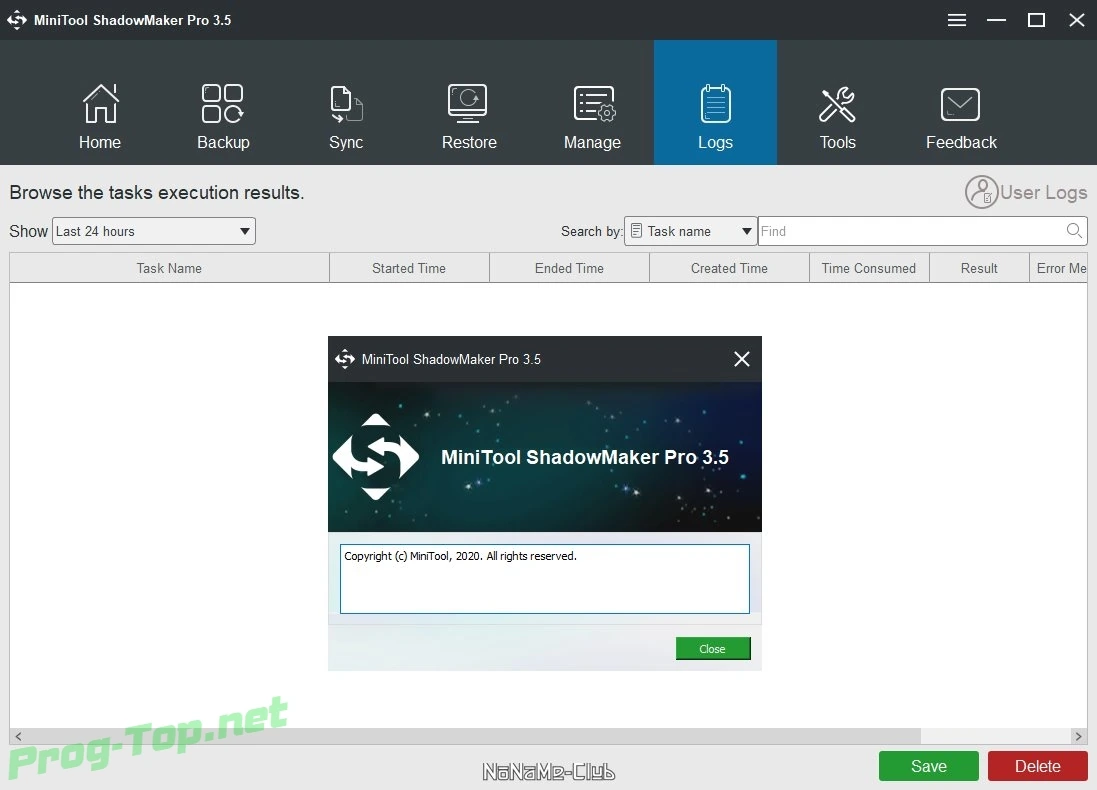The image size is (1097, 790).
Task: Maximize the ShadowMaker window
Action: (x=1036, y=20)
